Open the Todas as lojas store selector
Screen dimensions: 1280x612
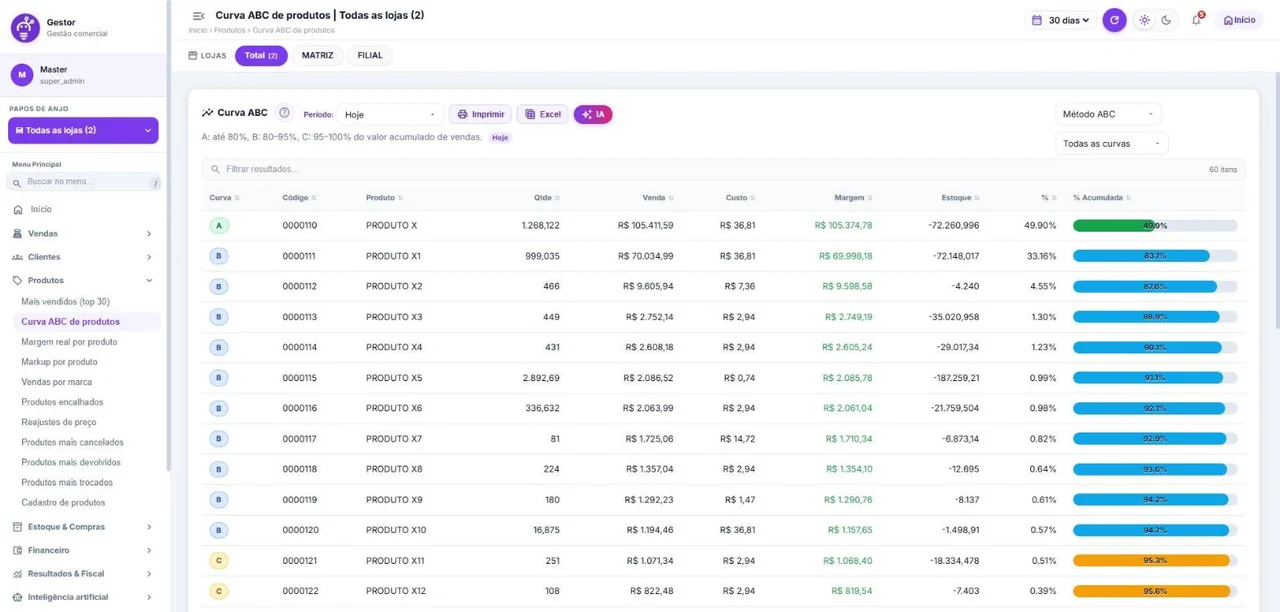pos(83,130)
